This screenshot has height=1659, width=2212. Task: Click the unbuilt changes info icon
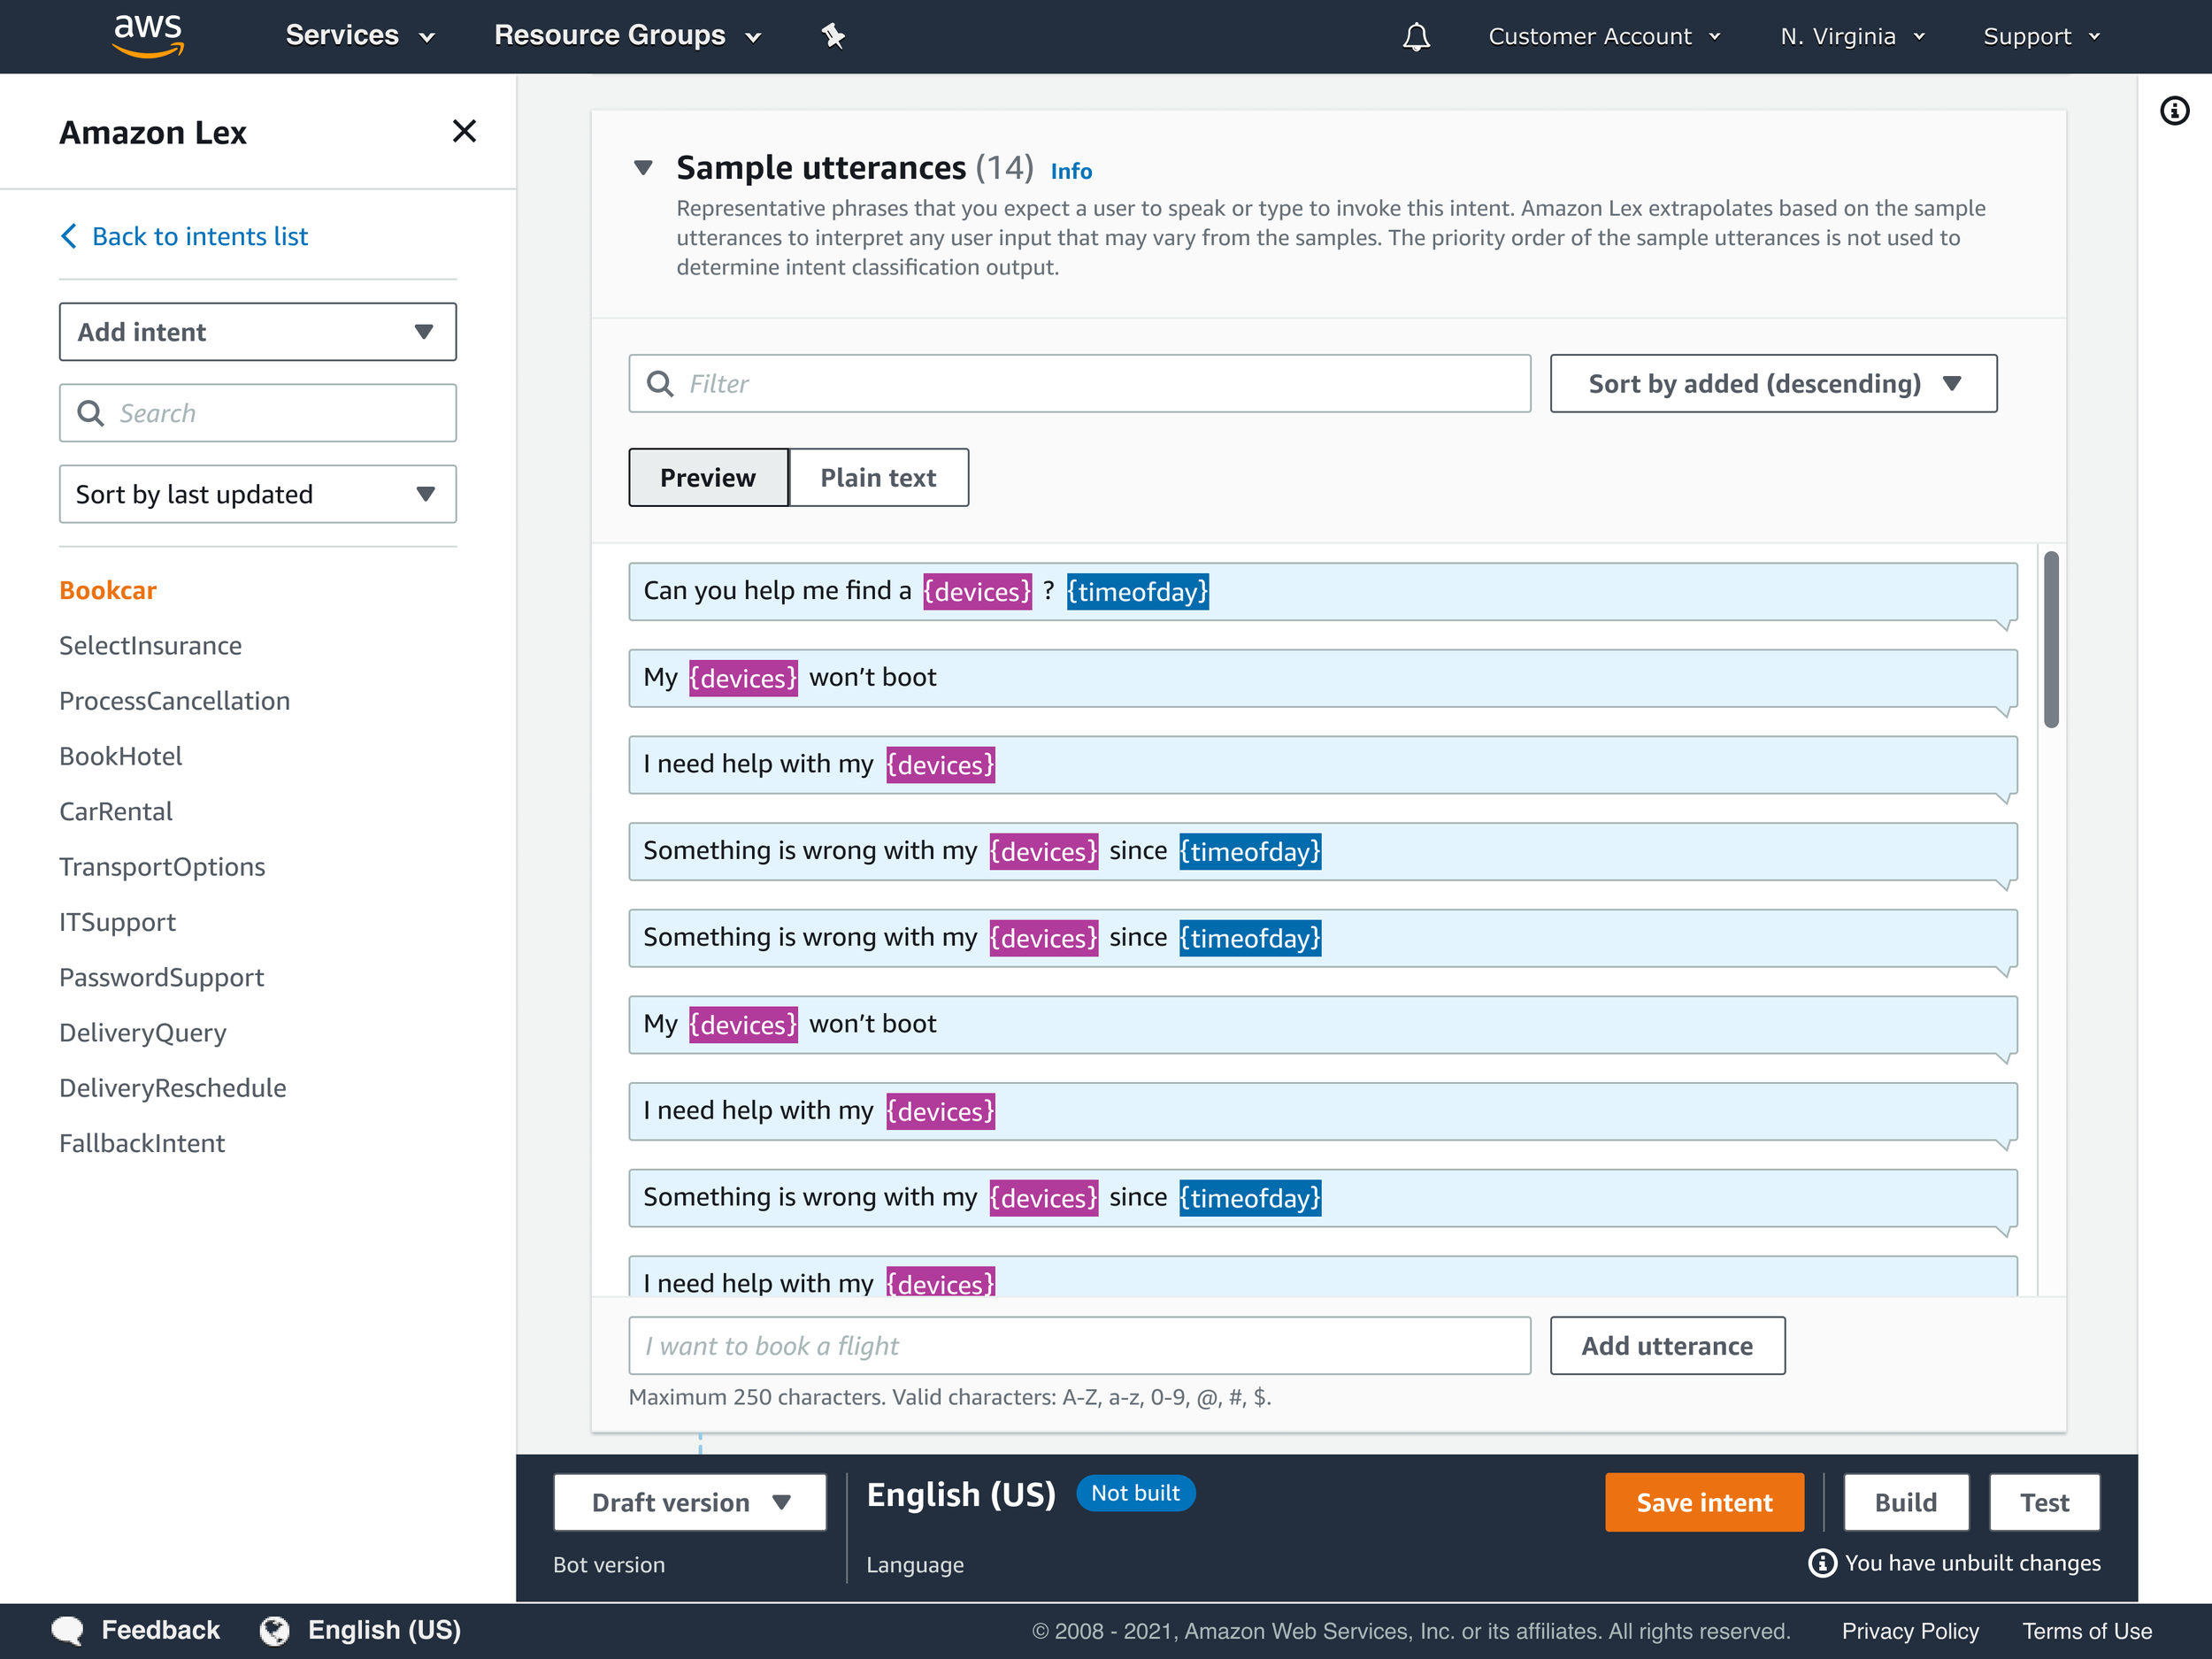coord(1821,1563)
